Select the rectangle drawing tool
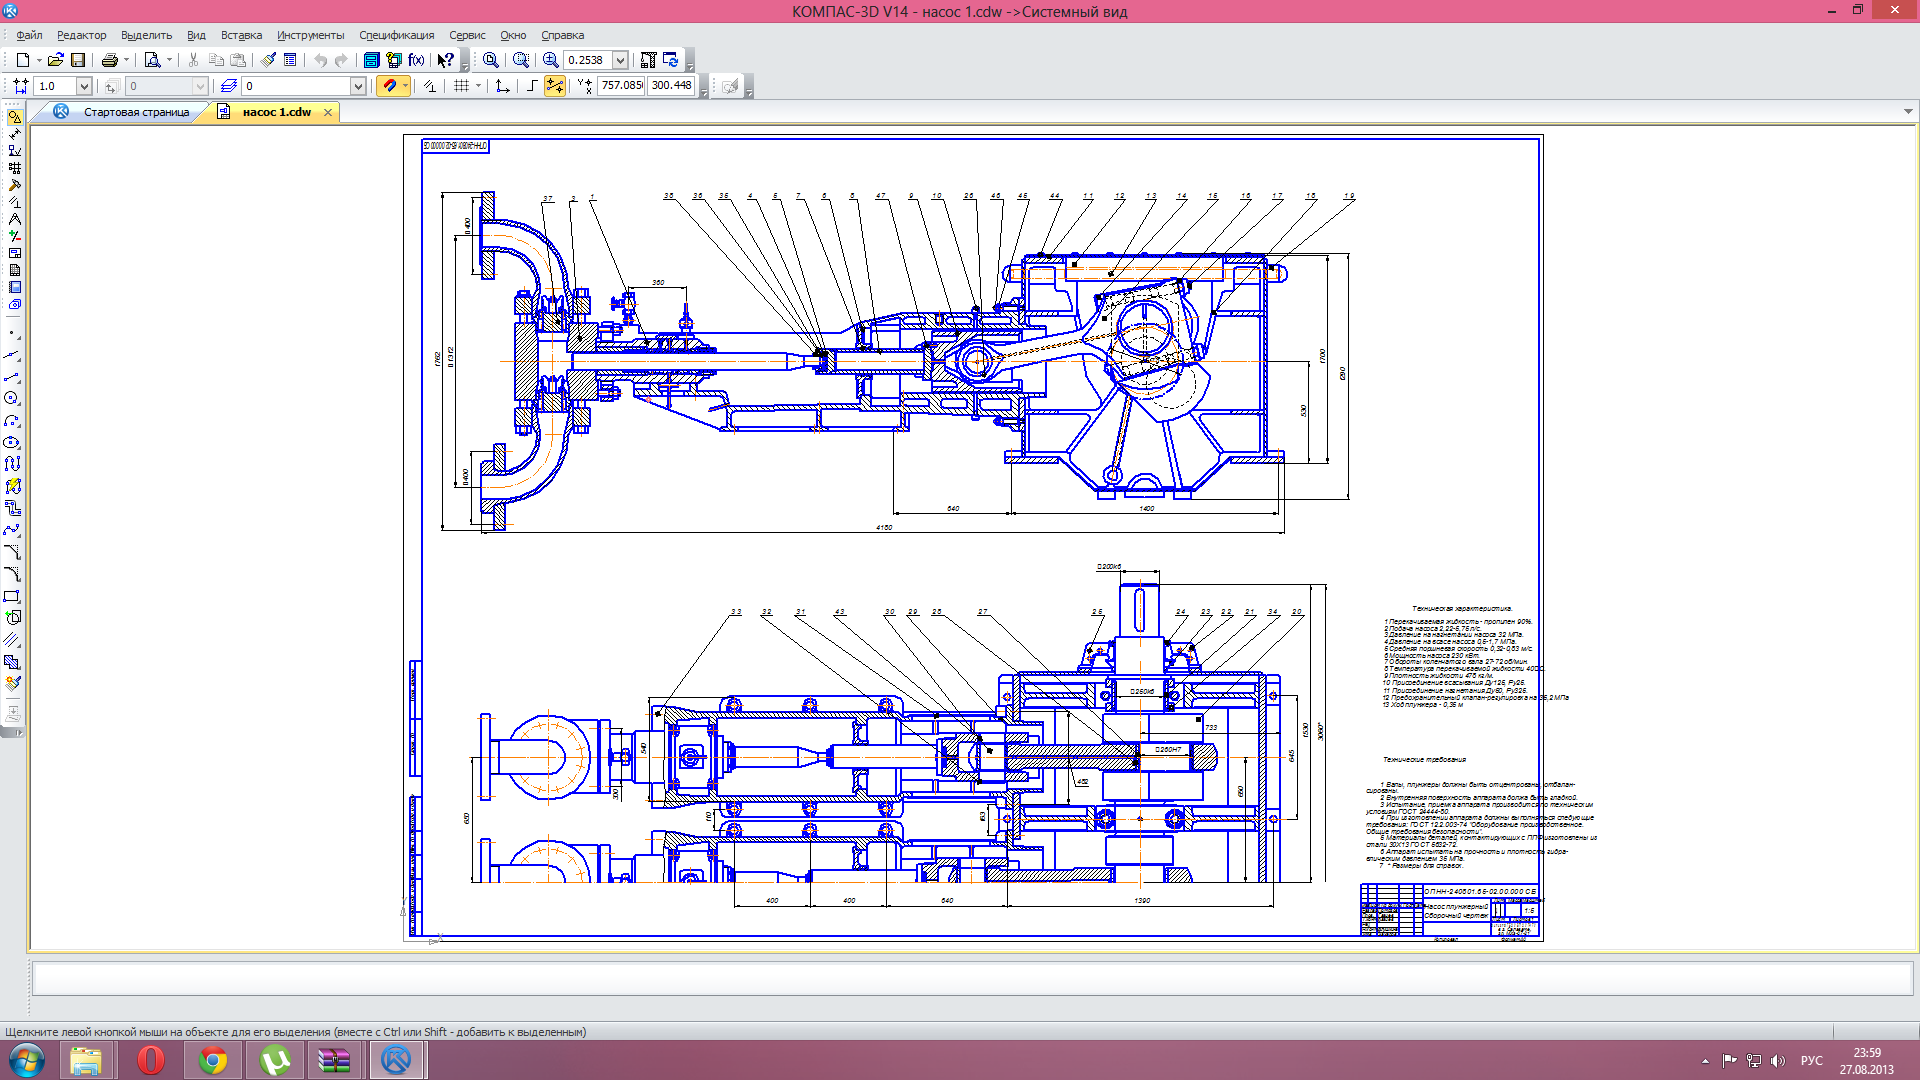The height and width of the screenshot is (1080, 1920). click(x=12, y=596)
